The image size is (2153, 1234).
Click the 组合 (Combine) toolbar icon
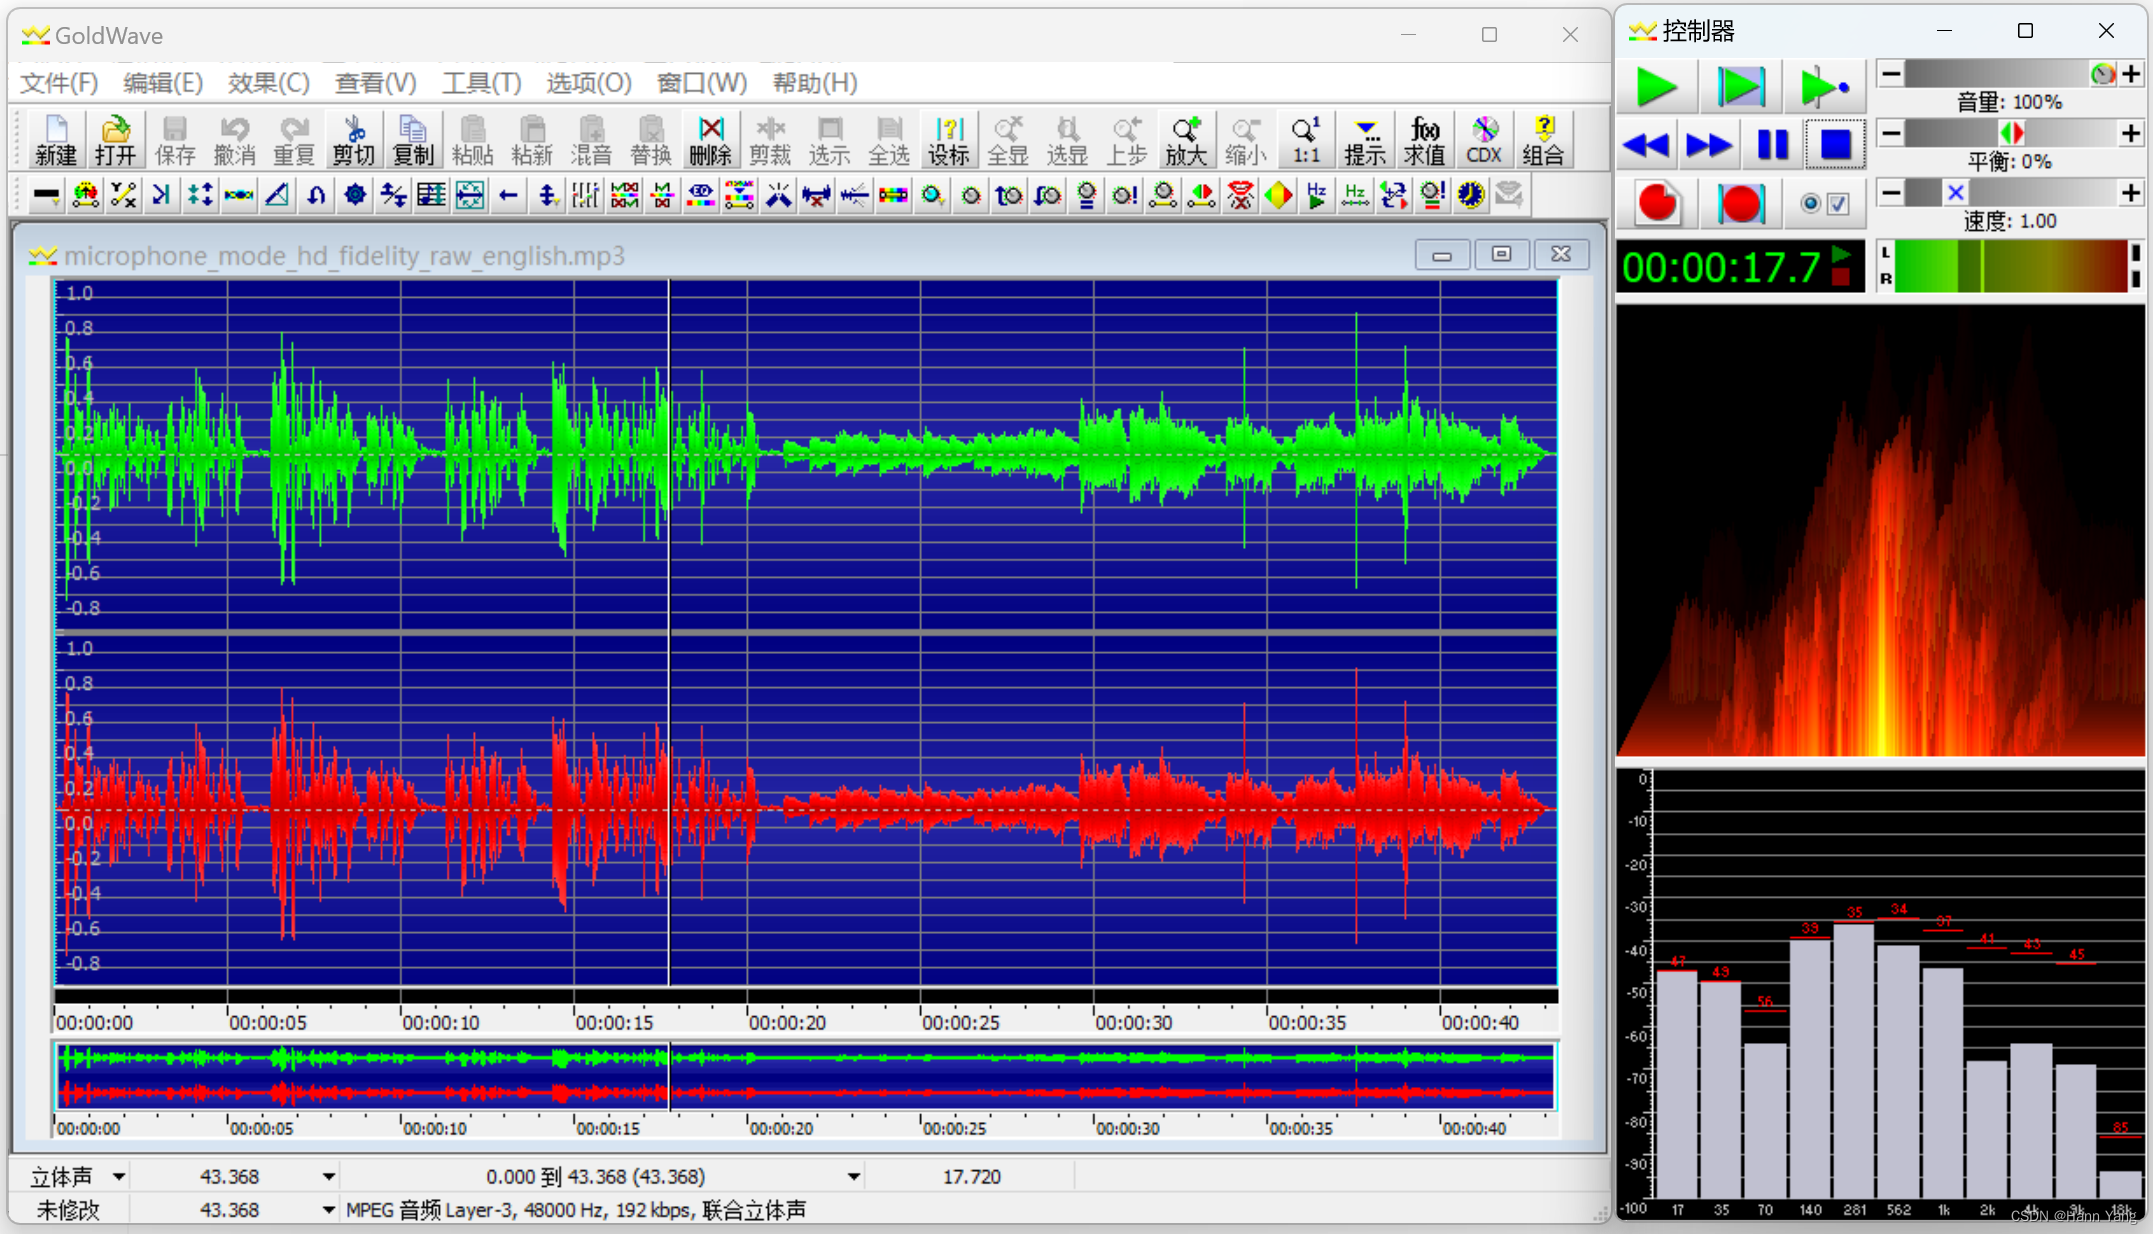coord(1543,140)
